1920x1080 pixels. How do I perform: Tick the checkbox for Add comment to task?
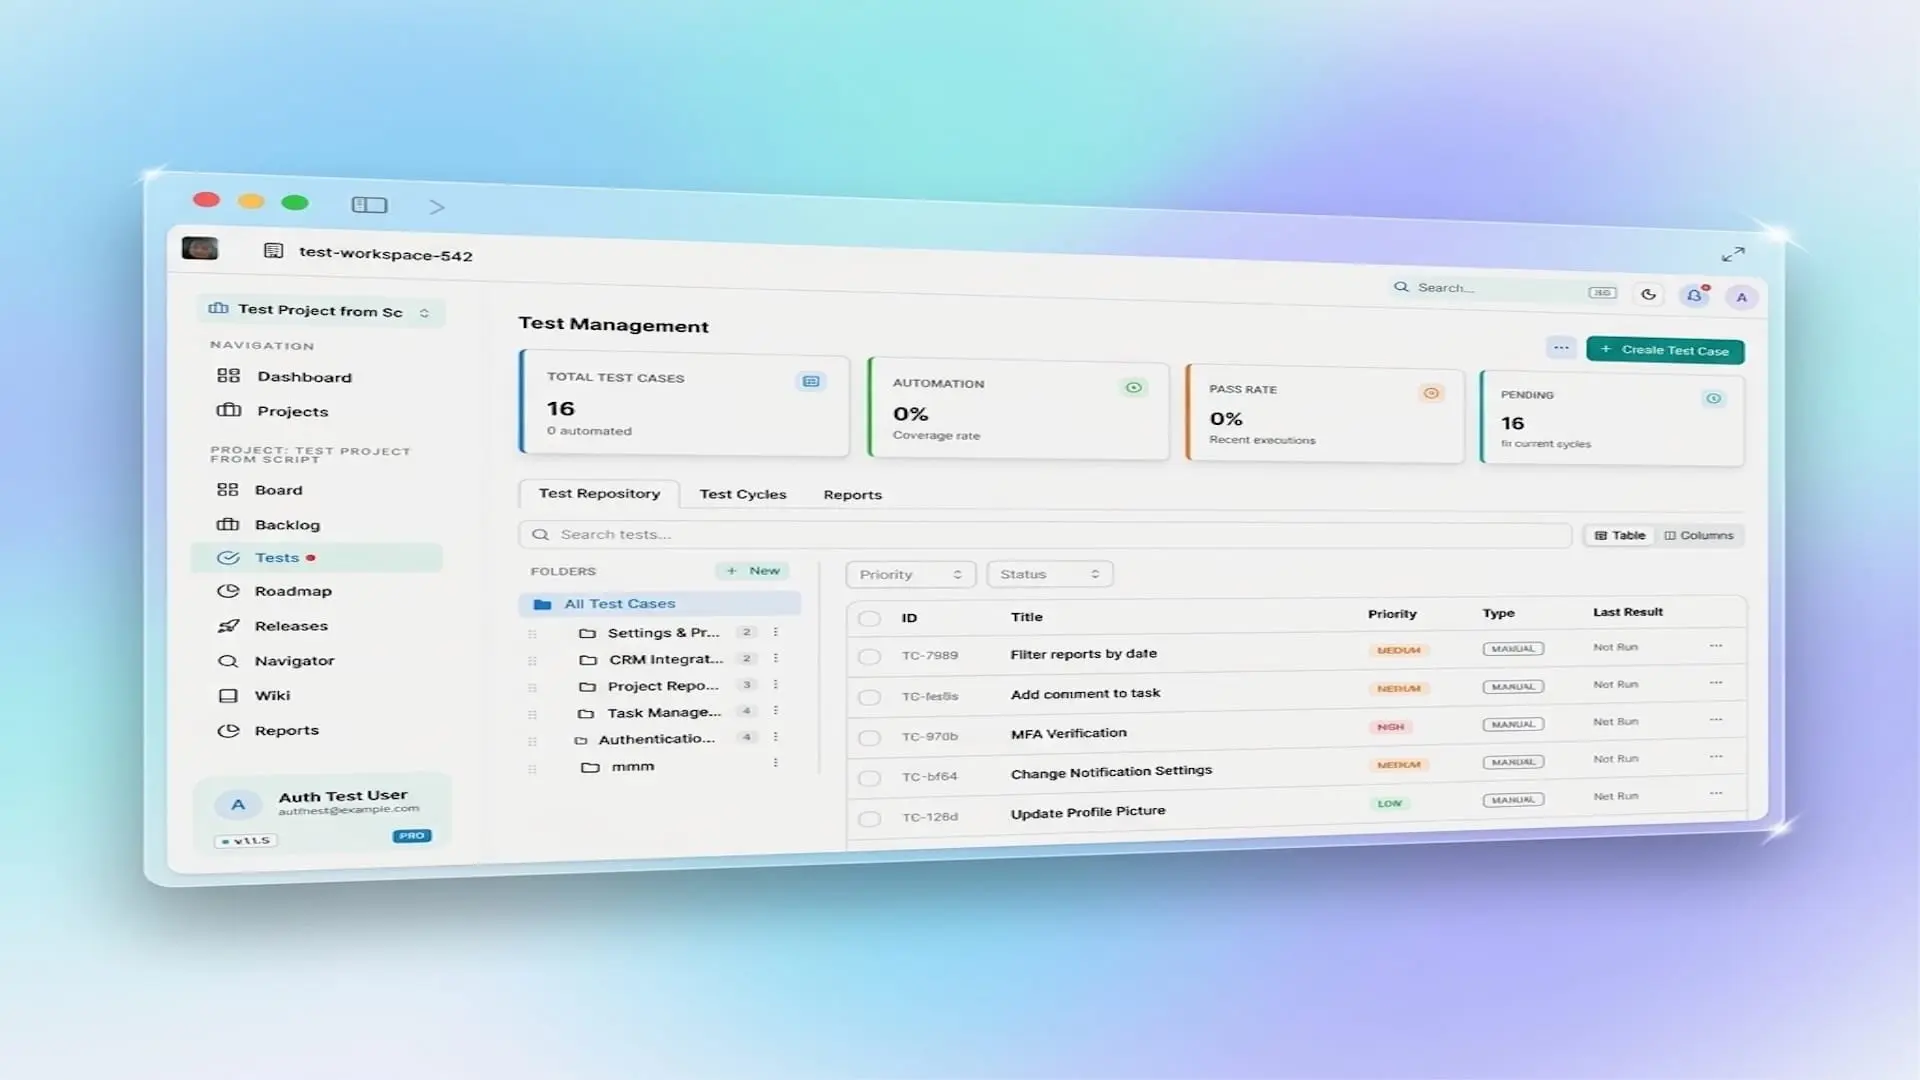point(870,697)
